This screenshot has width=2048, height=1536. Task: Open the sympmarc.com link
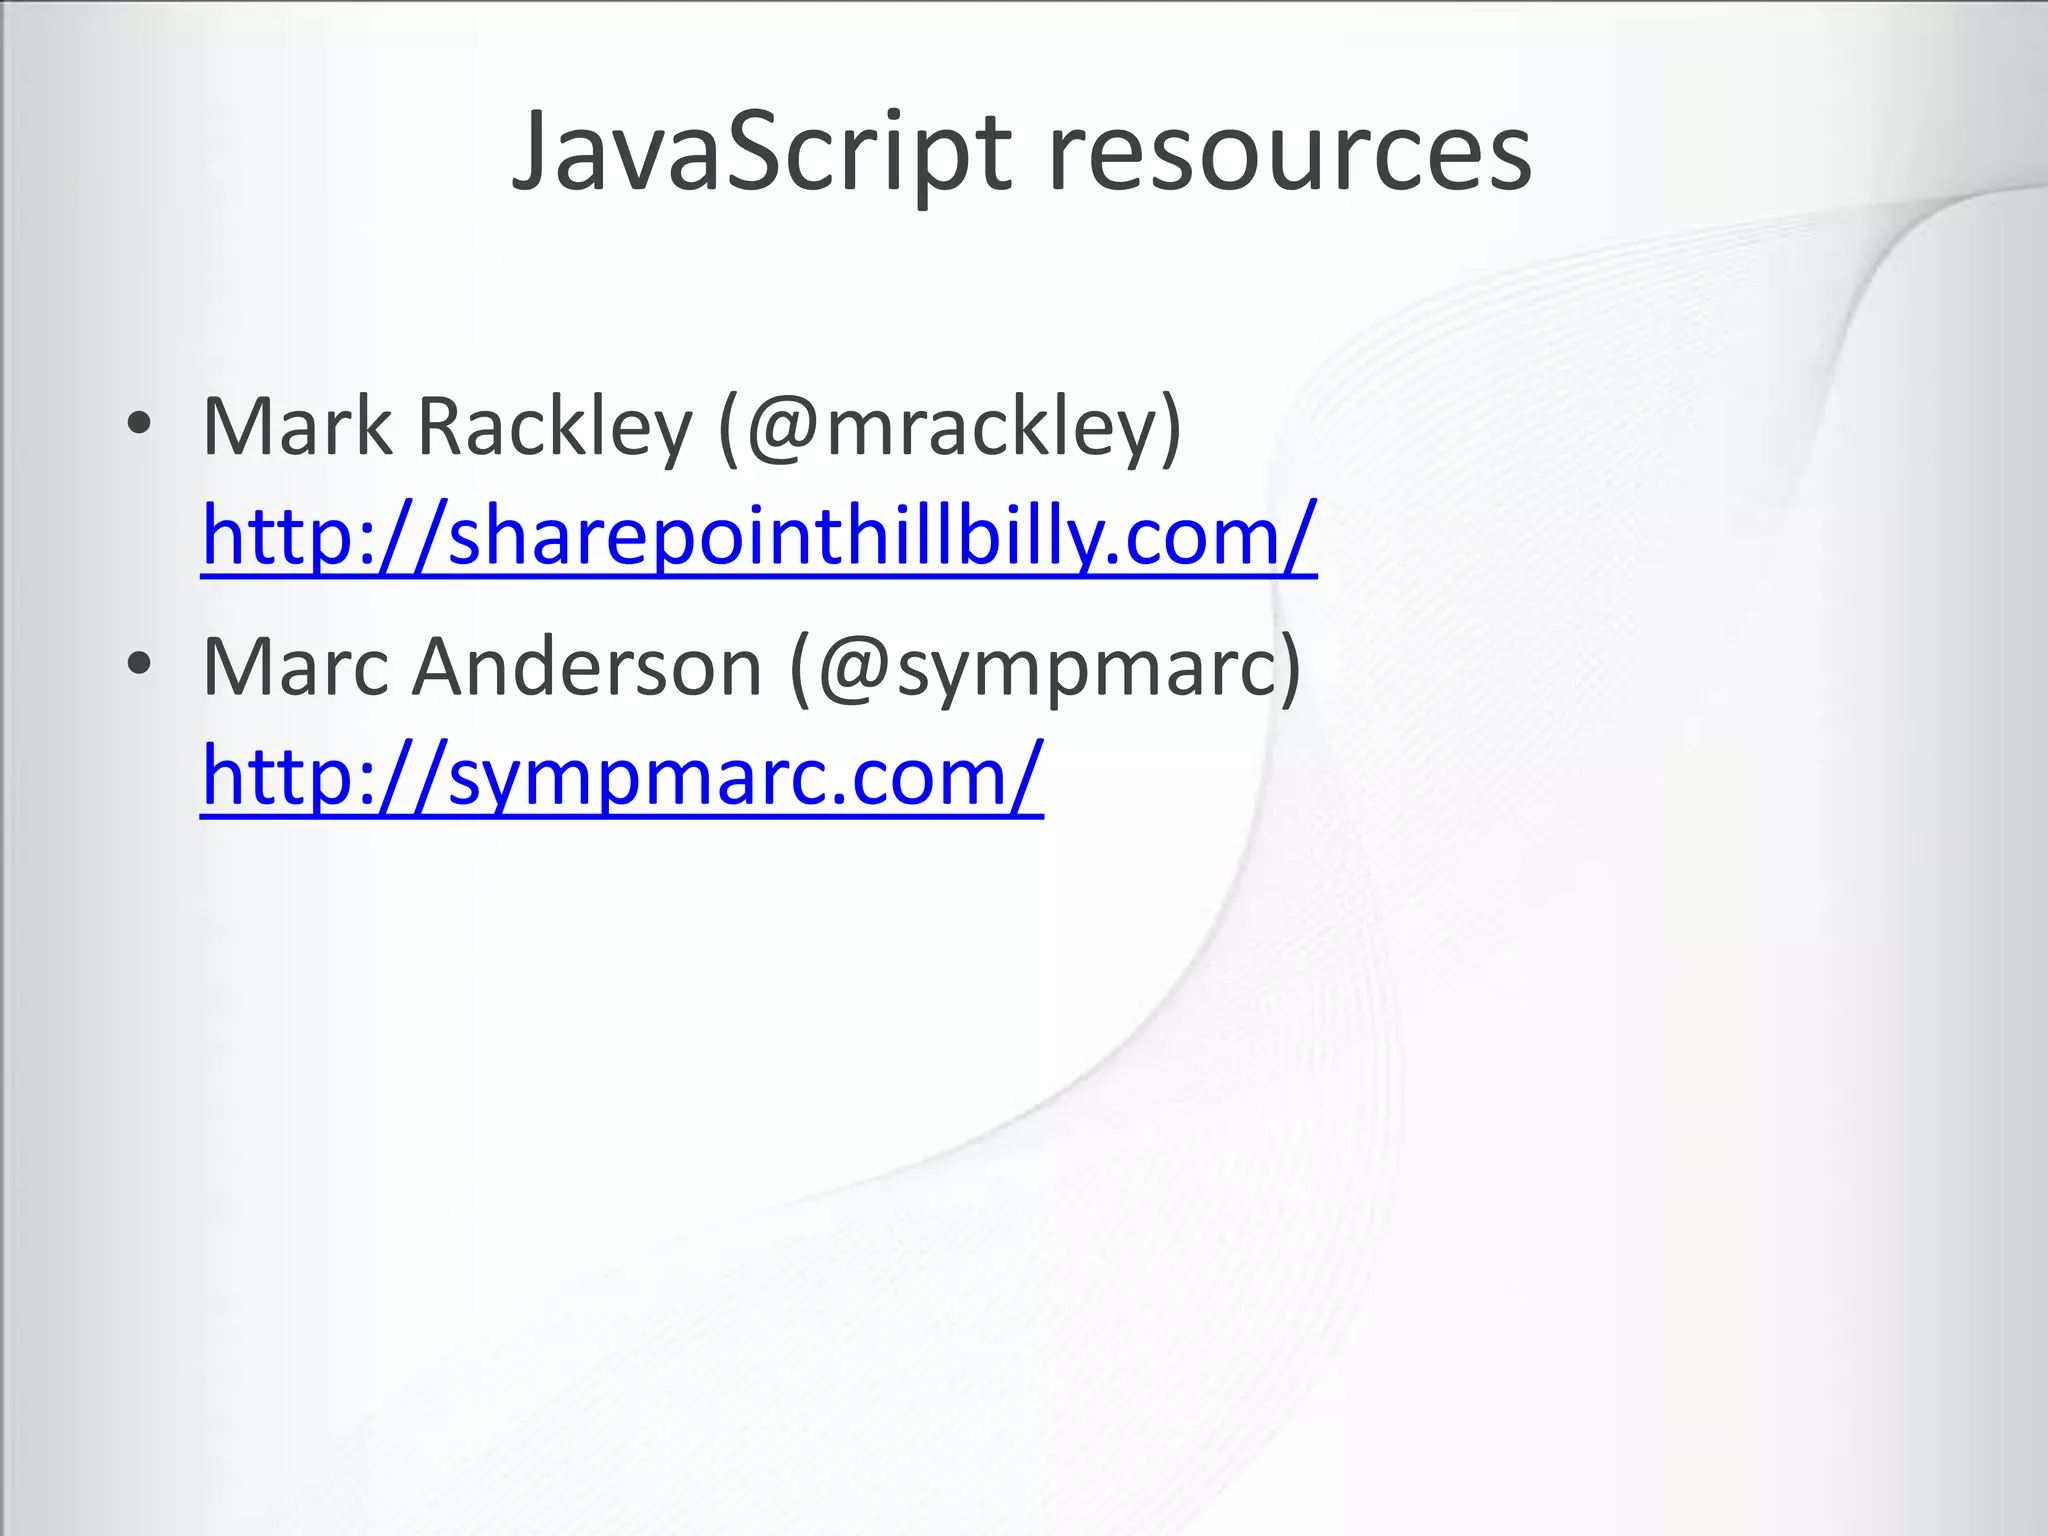click(622, 777)
